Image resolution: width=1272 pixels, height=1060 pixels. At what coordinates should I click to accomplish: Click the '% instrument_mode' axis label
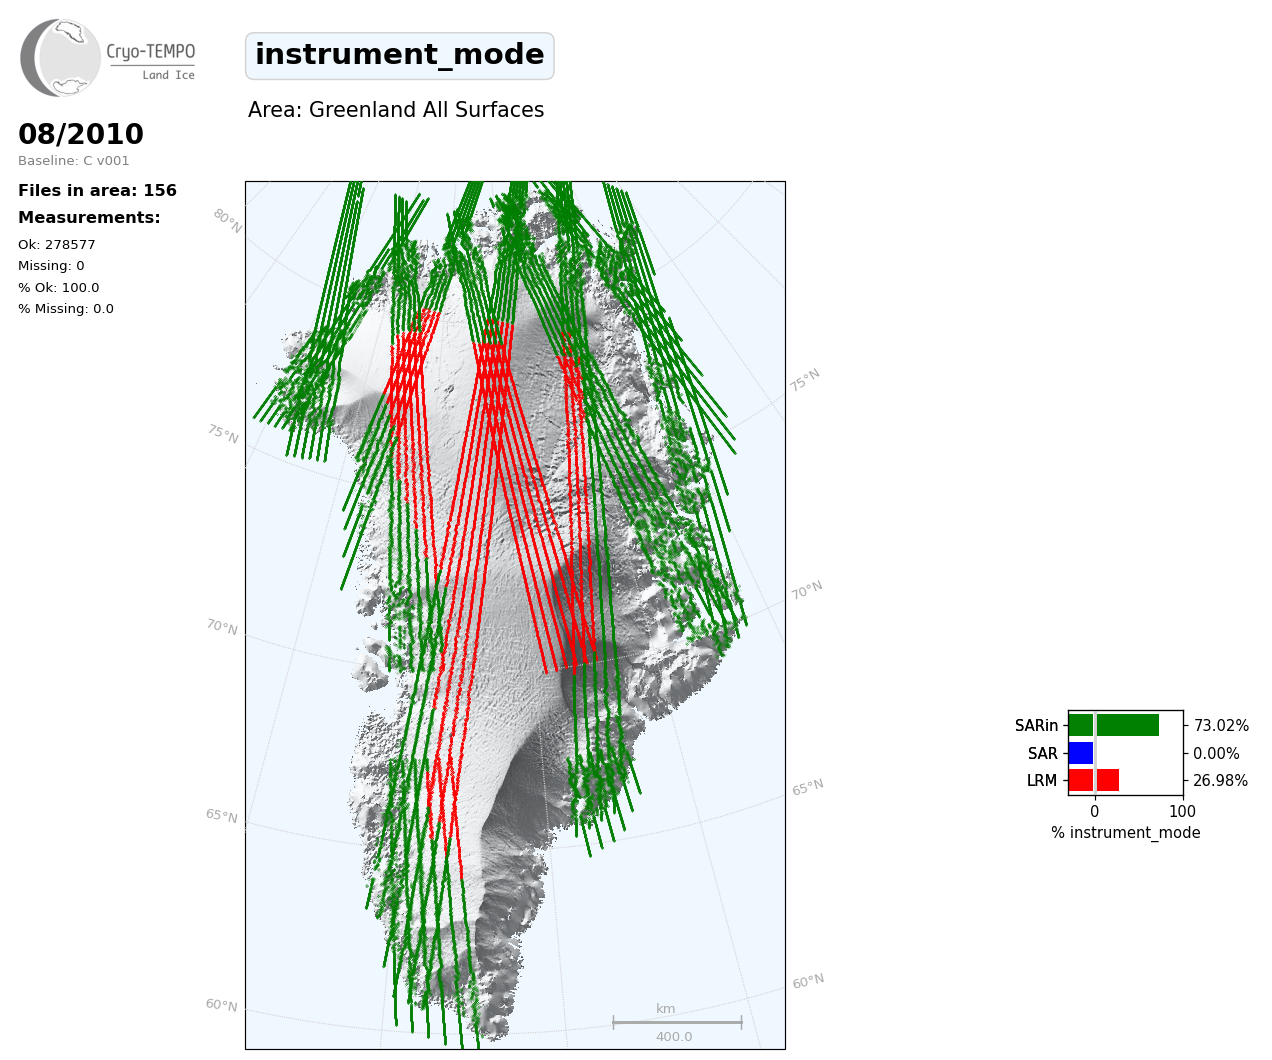click(x=1126, y=833)
